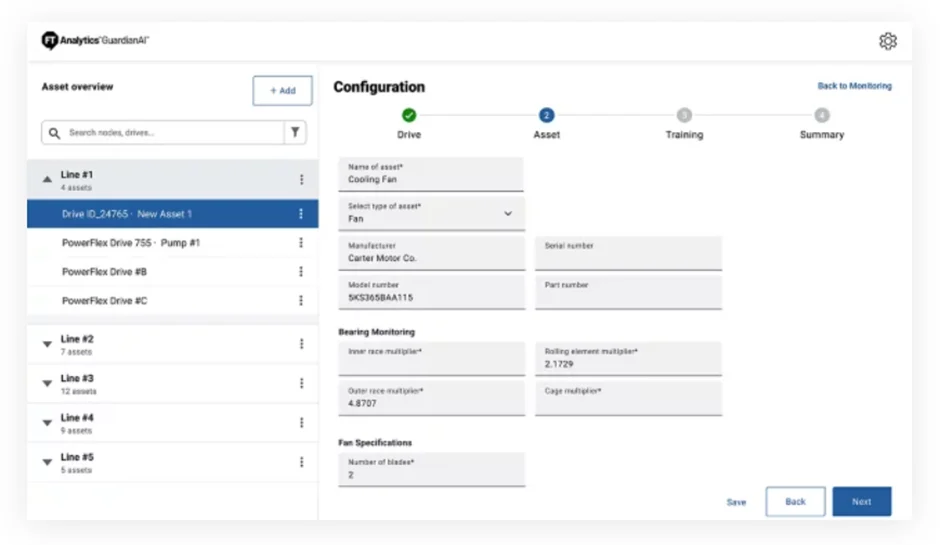Click the Next button
The width and height of the screenshot is (940, 545).
861,502
